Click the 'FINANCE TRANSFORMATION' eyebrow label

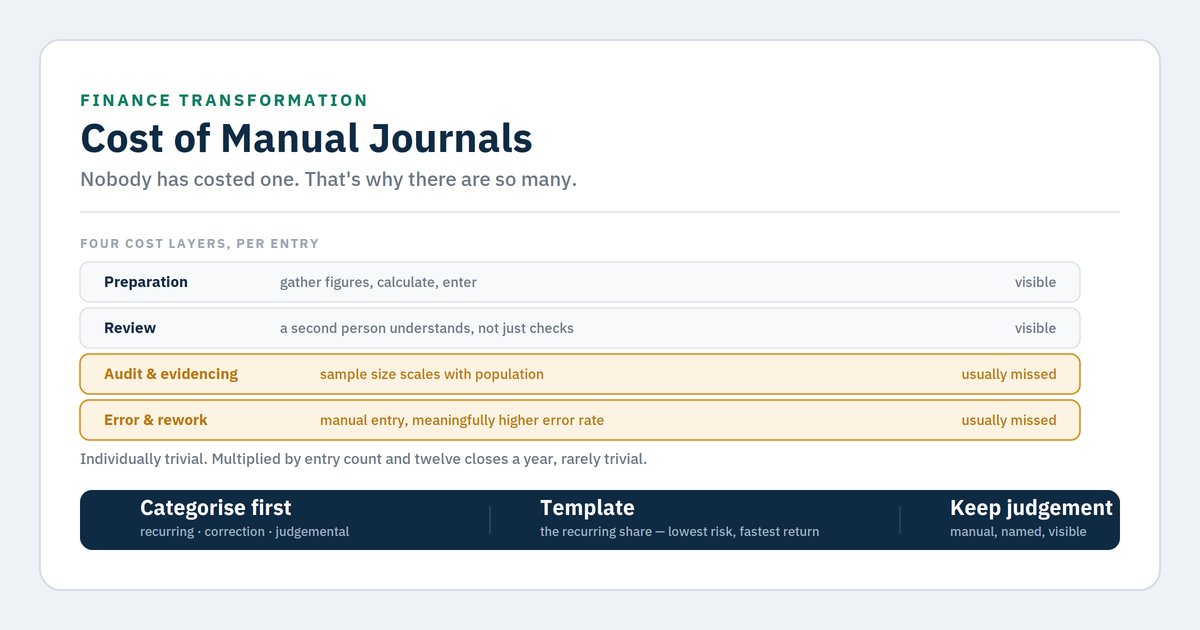coord(224,100)
